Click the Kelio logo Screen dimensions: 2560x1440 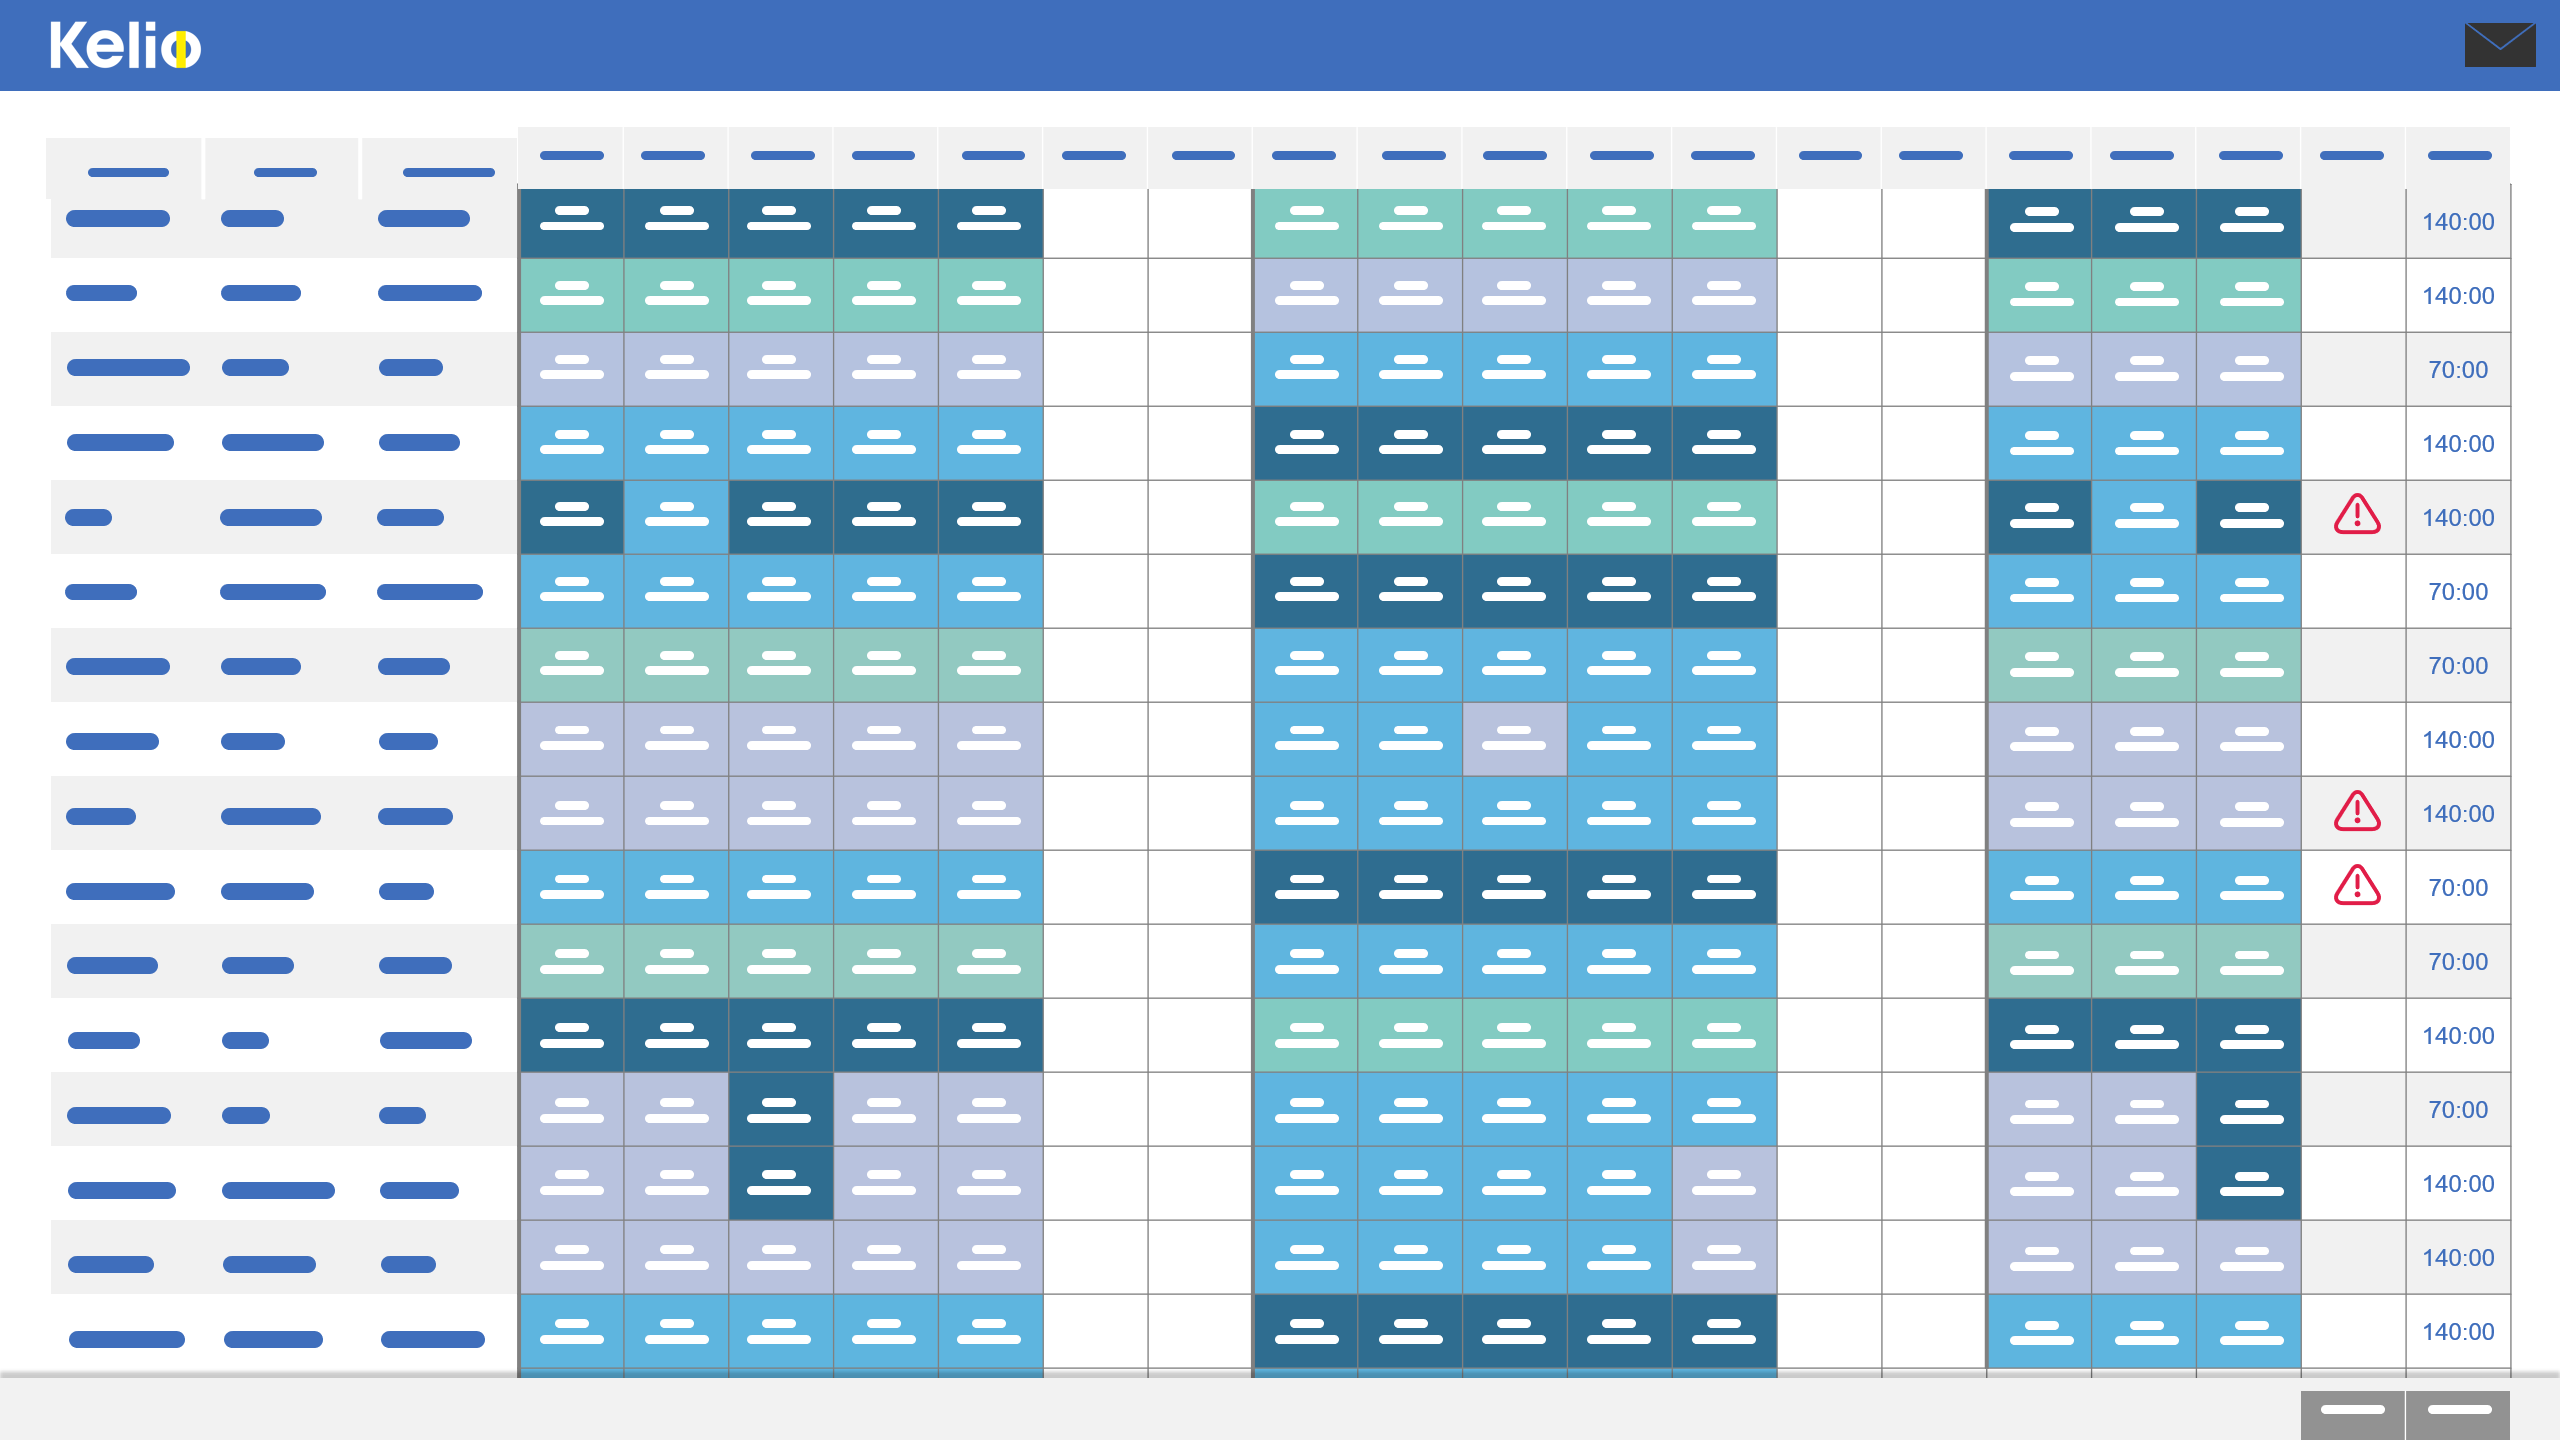[x=125, y=46]
